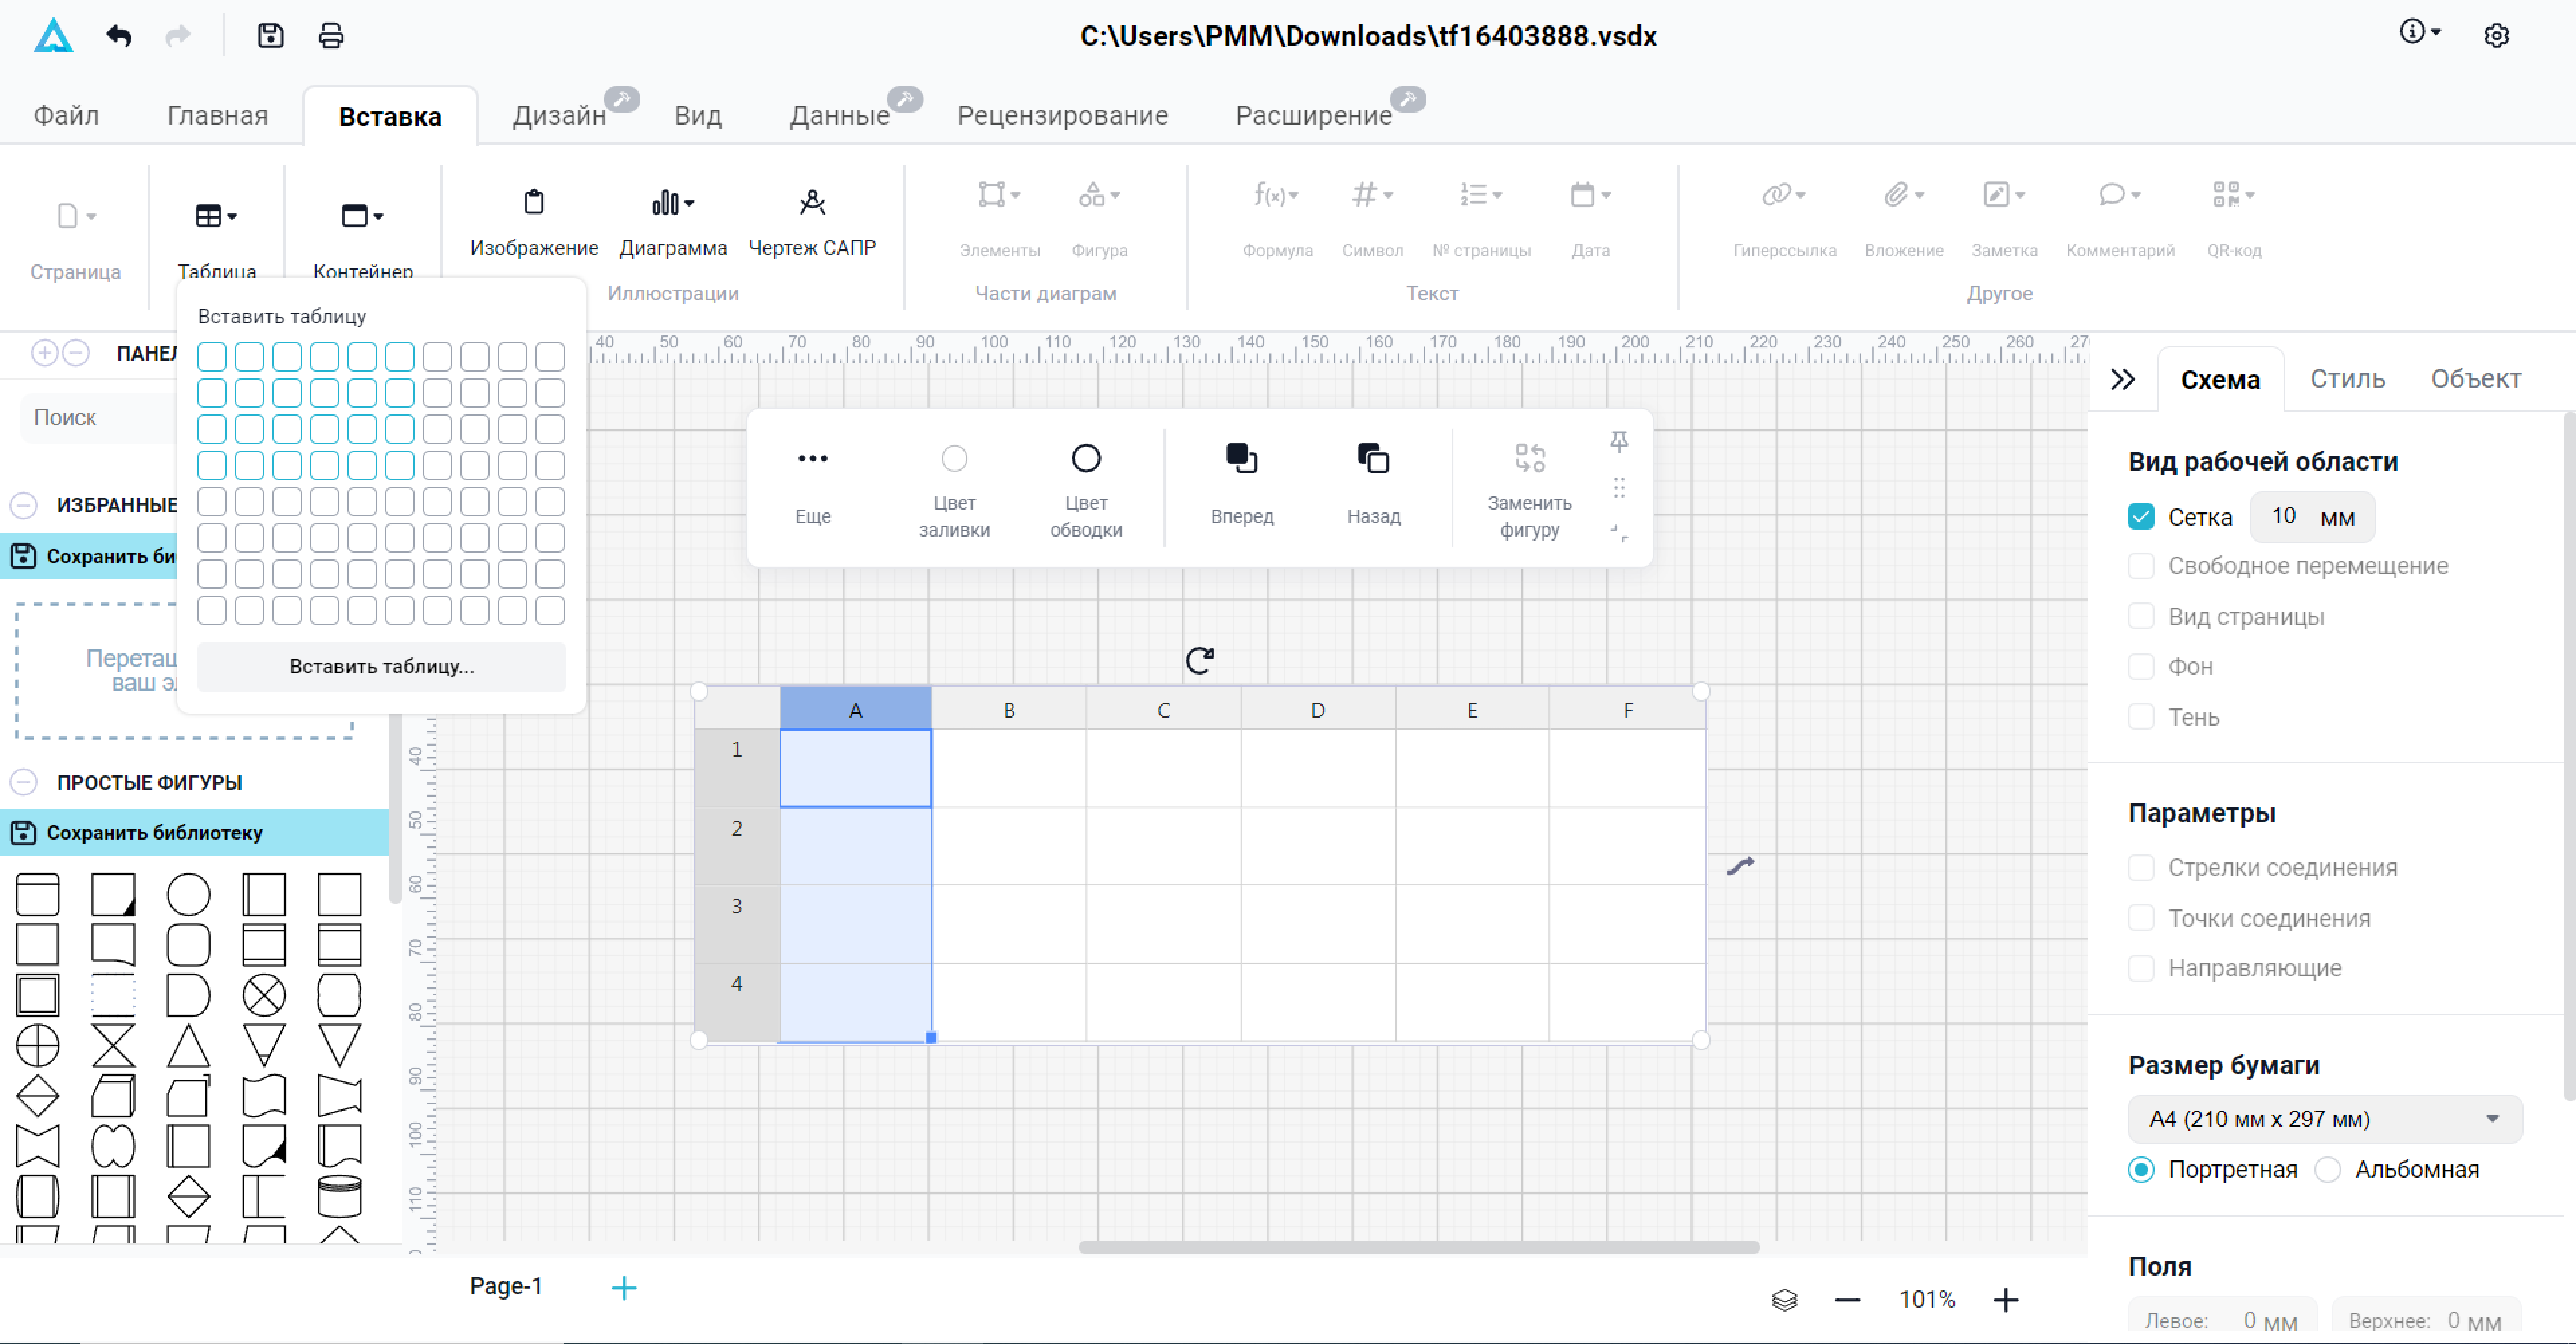This screenshot has width=2576, height=1344.
Task: Collapse the ПРОСТЫЕ ФИГУРЫ section
Action: [24, 782]
